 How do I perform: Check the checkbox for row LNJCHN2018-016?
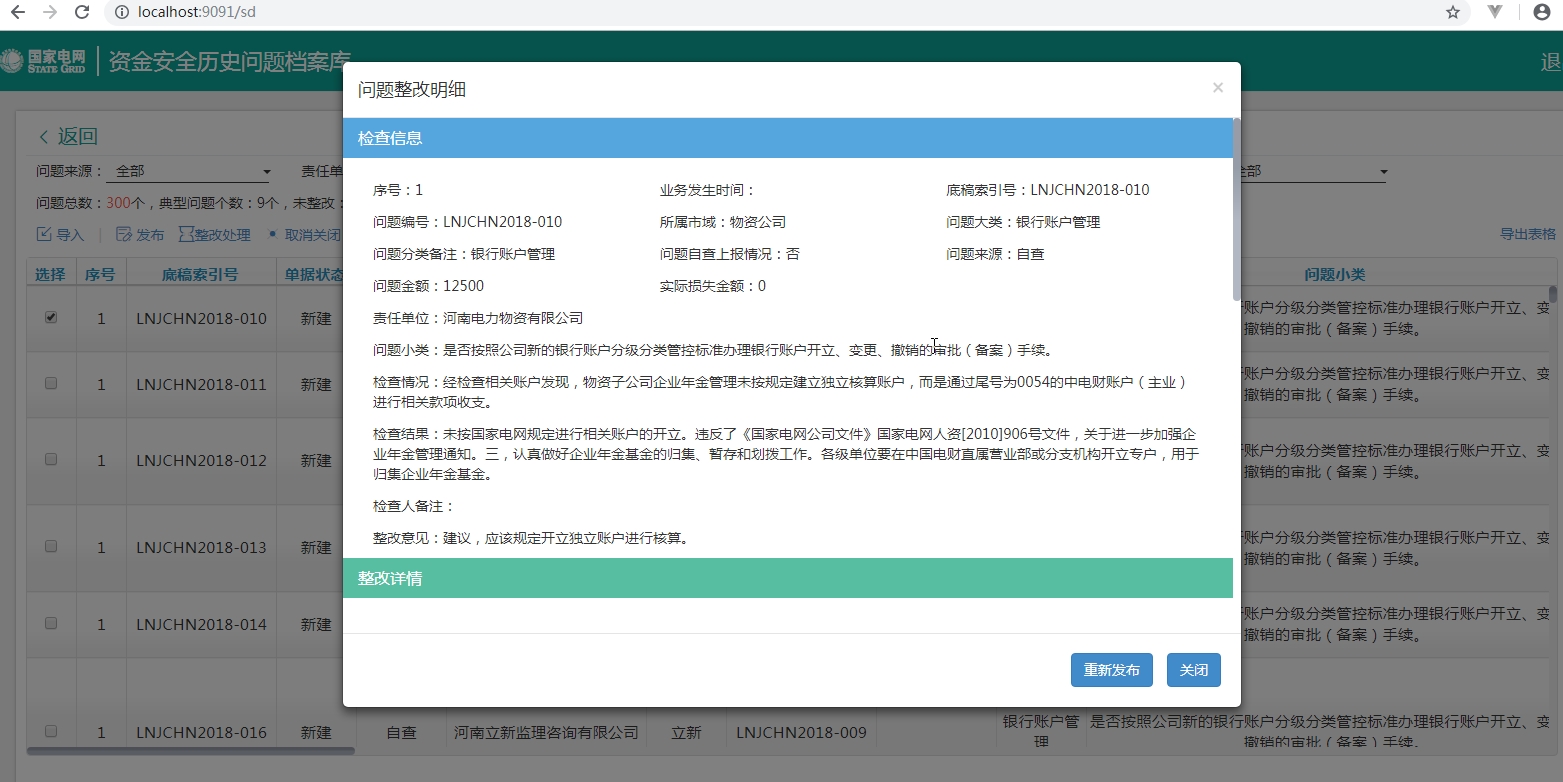point(51,731)
